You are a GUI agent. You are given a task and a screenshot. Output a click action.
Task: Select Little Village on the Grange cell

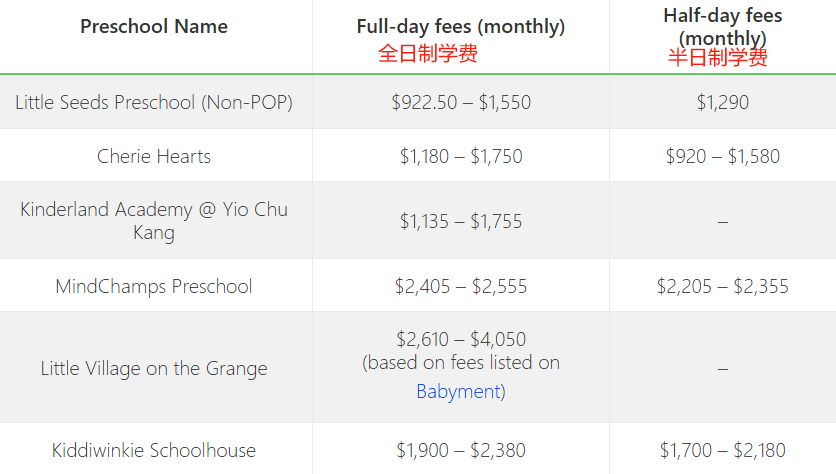pyautogui.click(x=154, y=368)
